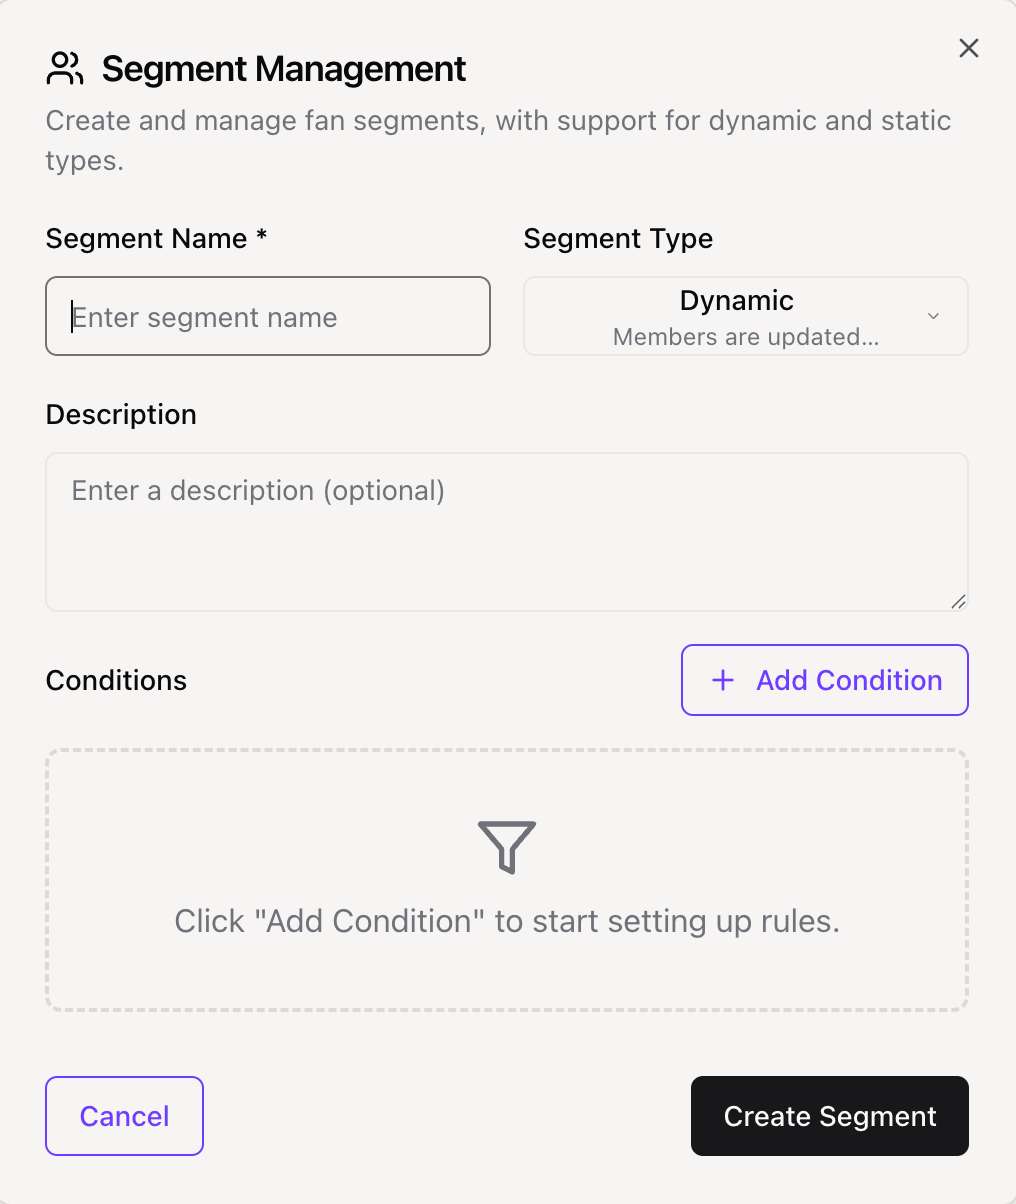The height and width of the screenshot is (1204, 1016).
Task: Click the funnel filter icon
Action: [x=507, y=846]
